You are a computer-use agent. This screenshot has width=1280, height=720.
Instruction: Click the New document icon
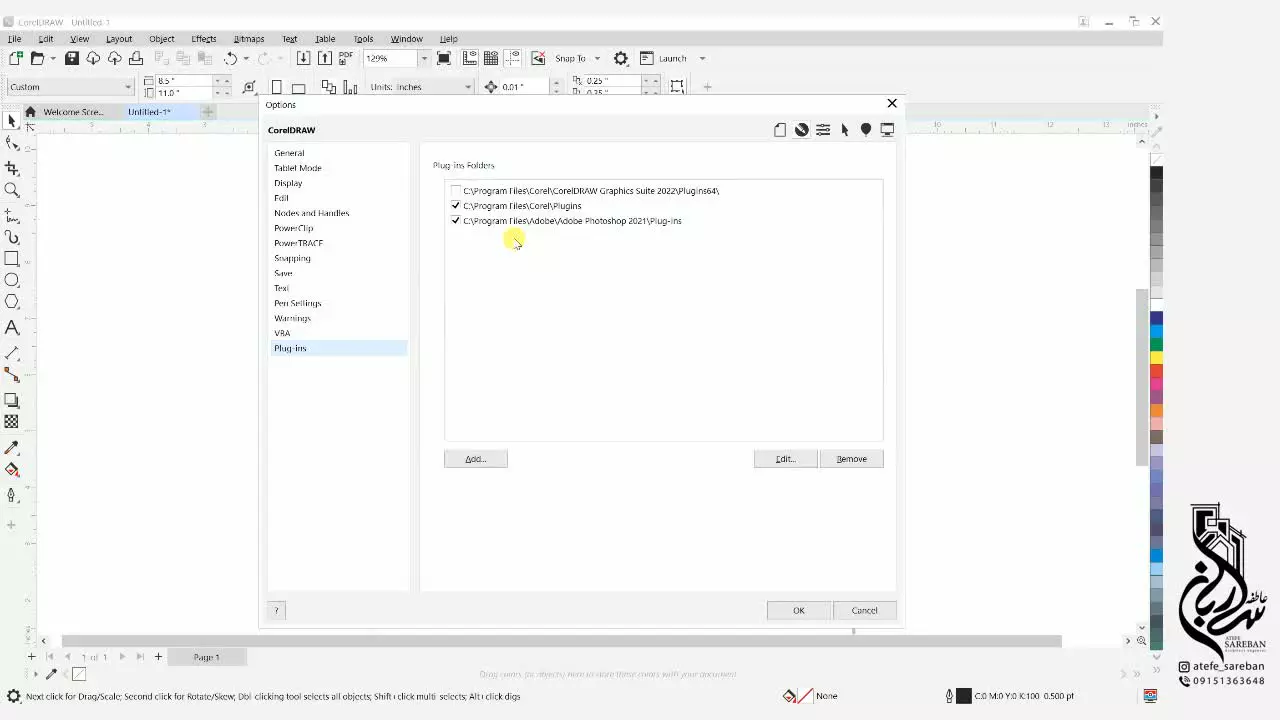[x=16, y=58]
